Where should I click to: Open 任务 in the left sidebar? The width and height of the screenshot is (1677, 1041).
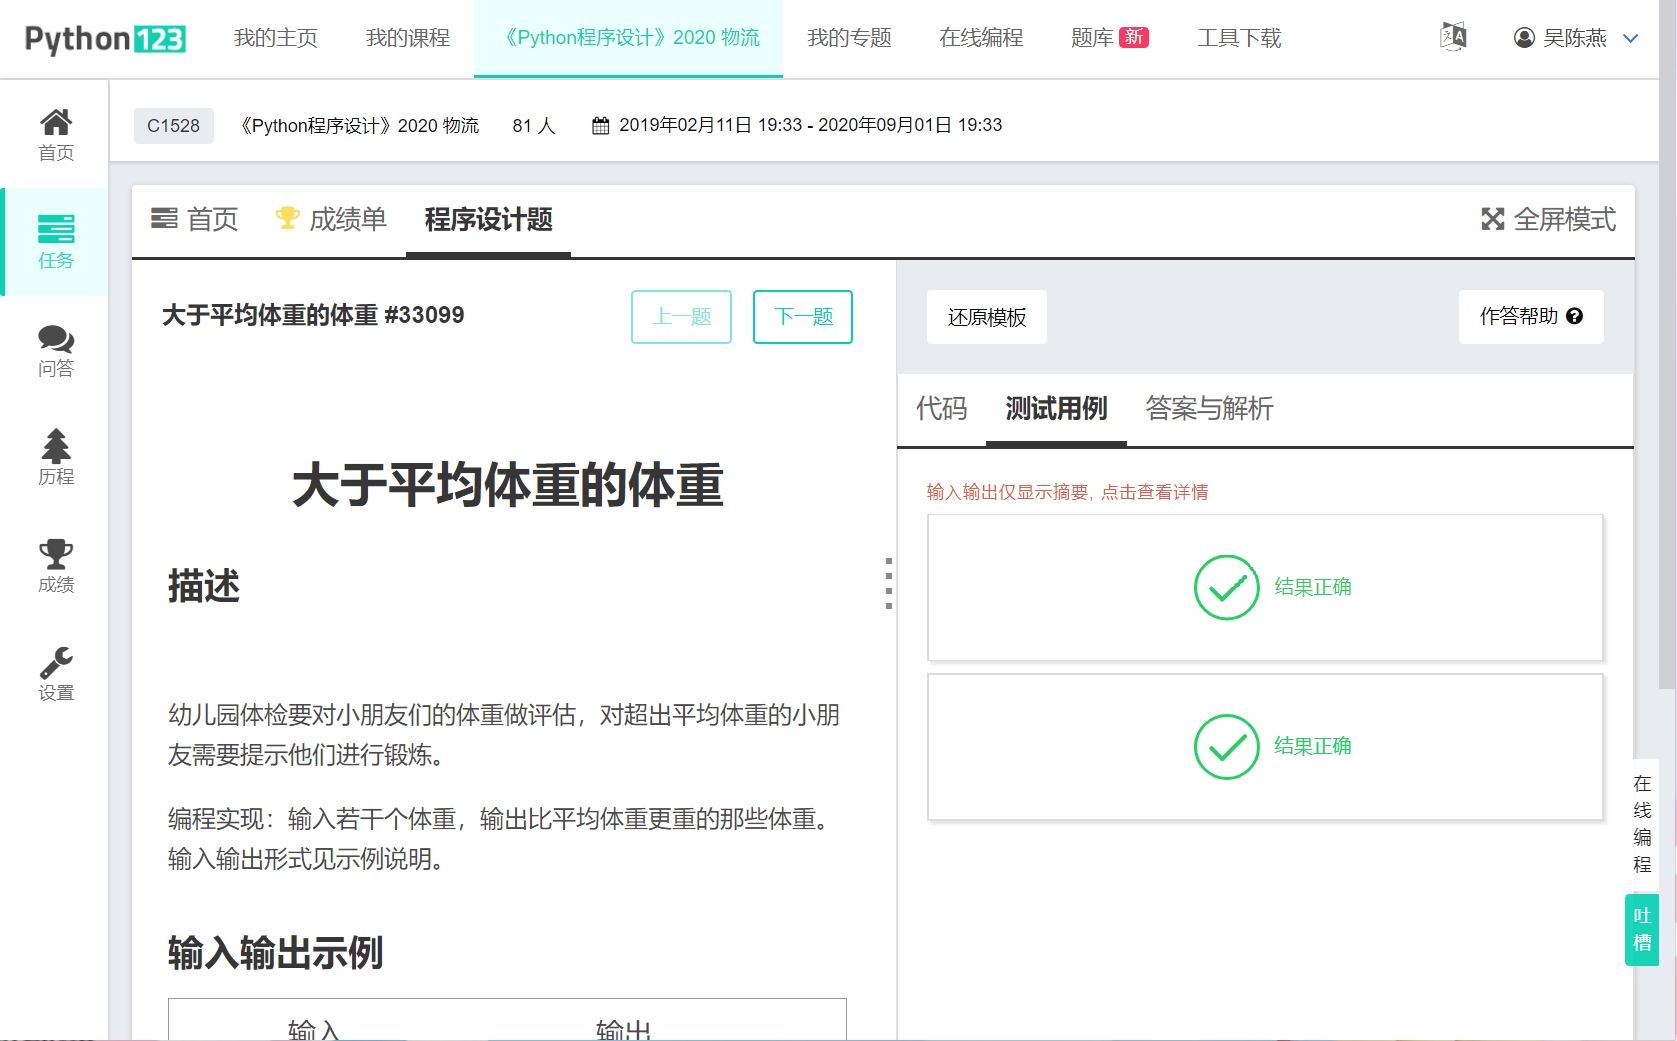tap(56, 242)
